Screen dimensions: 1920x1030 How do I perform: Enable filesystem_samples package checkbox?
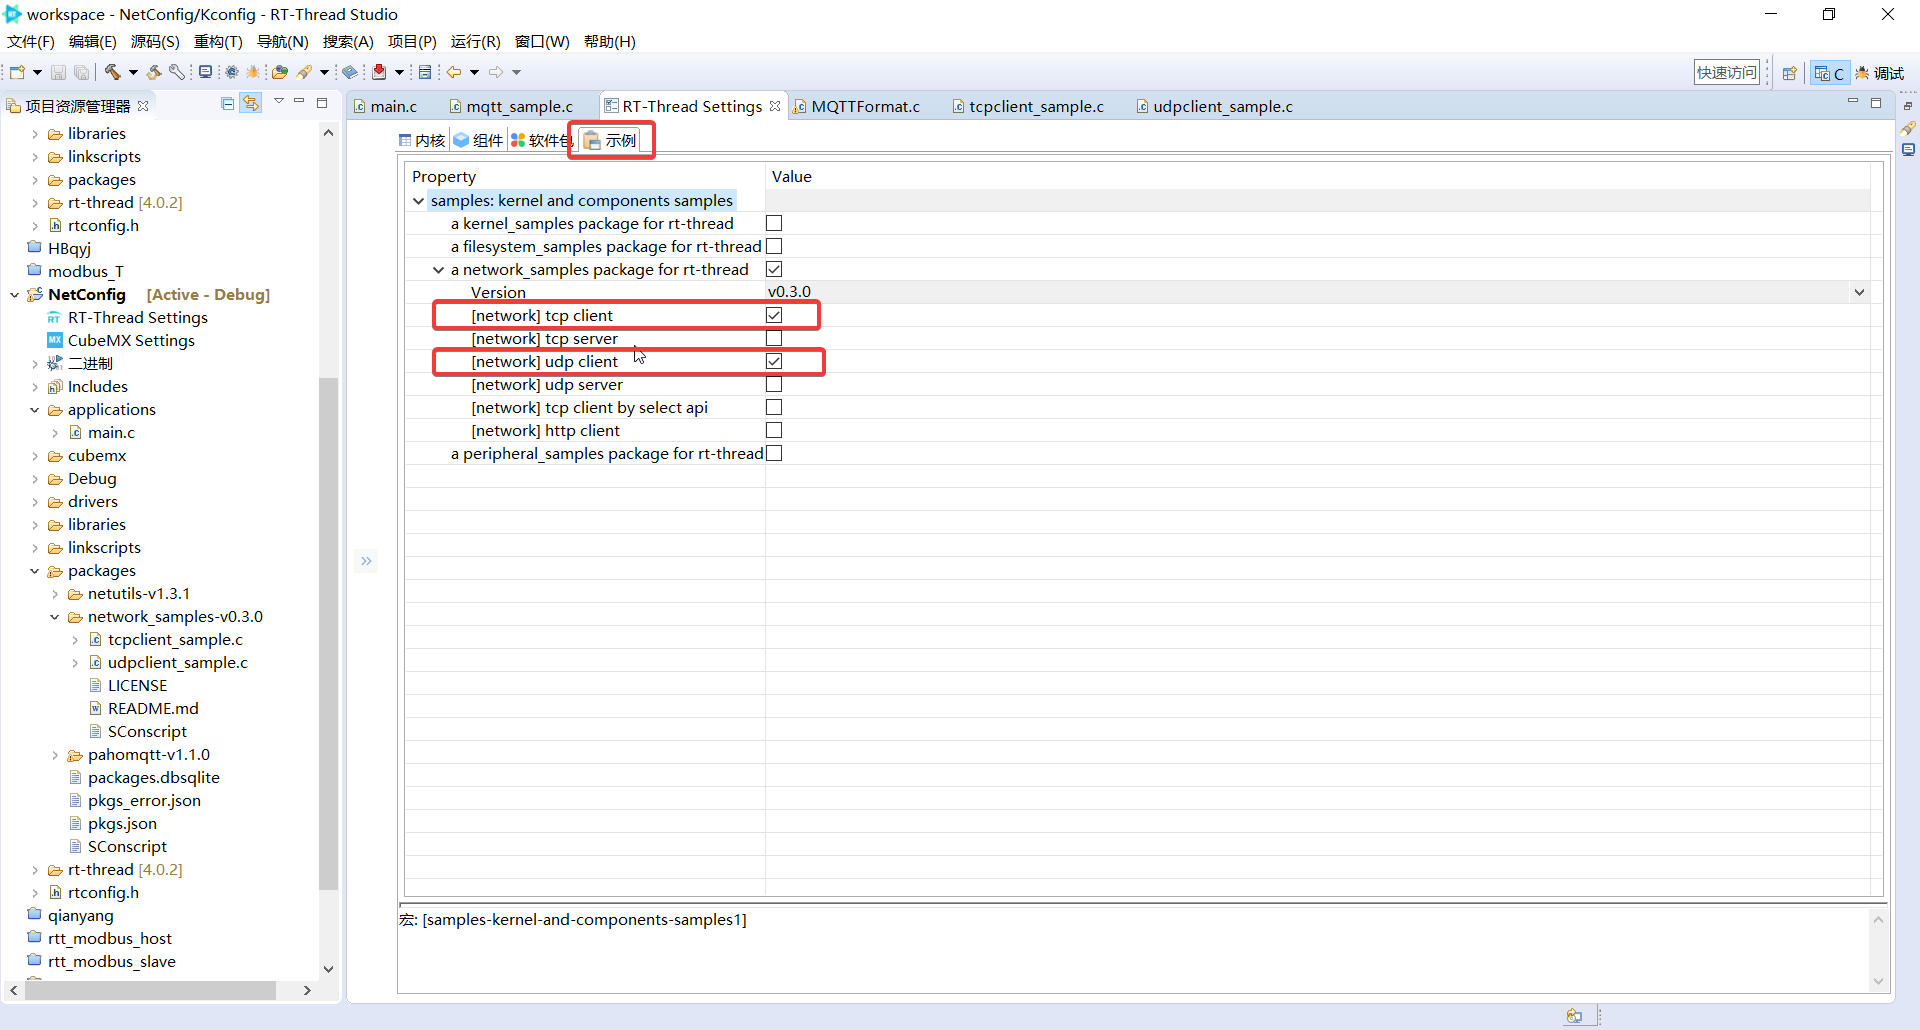(774, 246)
